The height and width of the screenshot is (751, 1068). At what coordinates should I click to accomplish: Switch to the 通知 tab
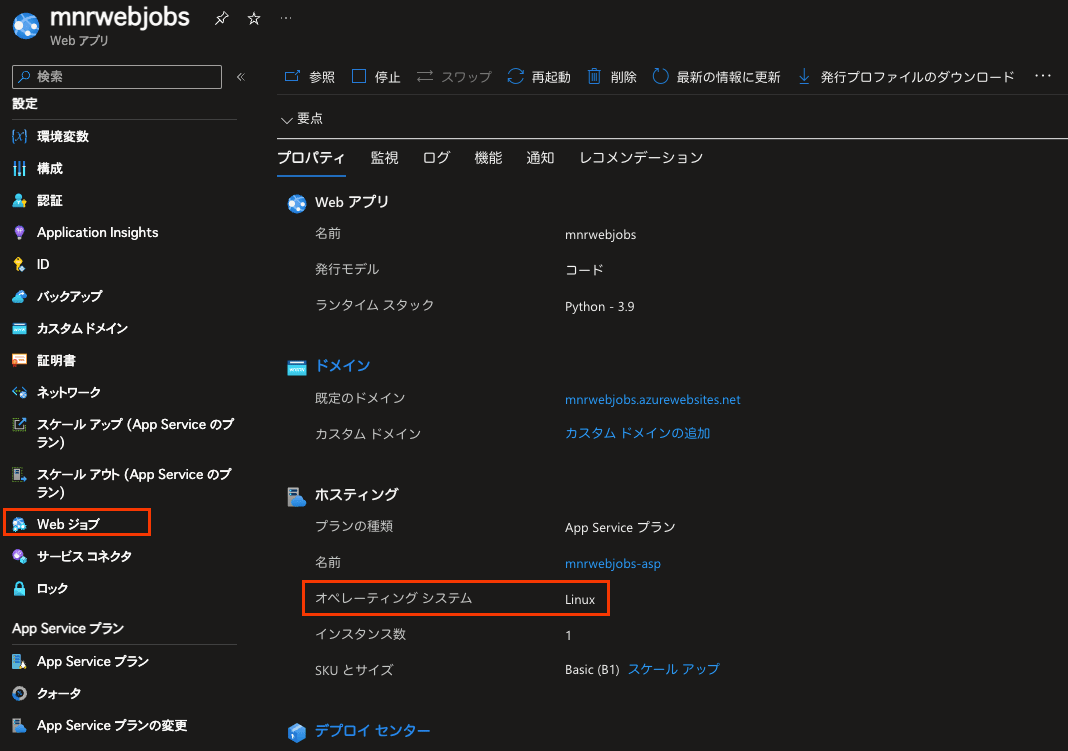(x=540, y=158)
